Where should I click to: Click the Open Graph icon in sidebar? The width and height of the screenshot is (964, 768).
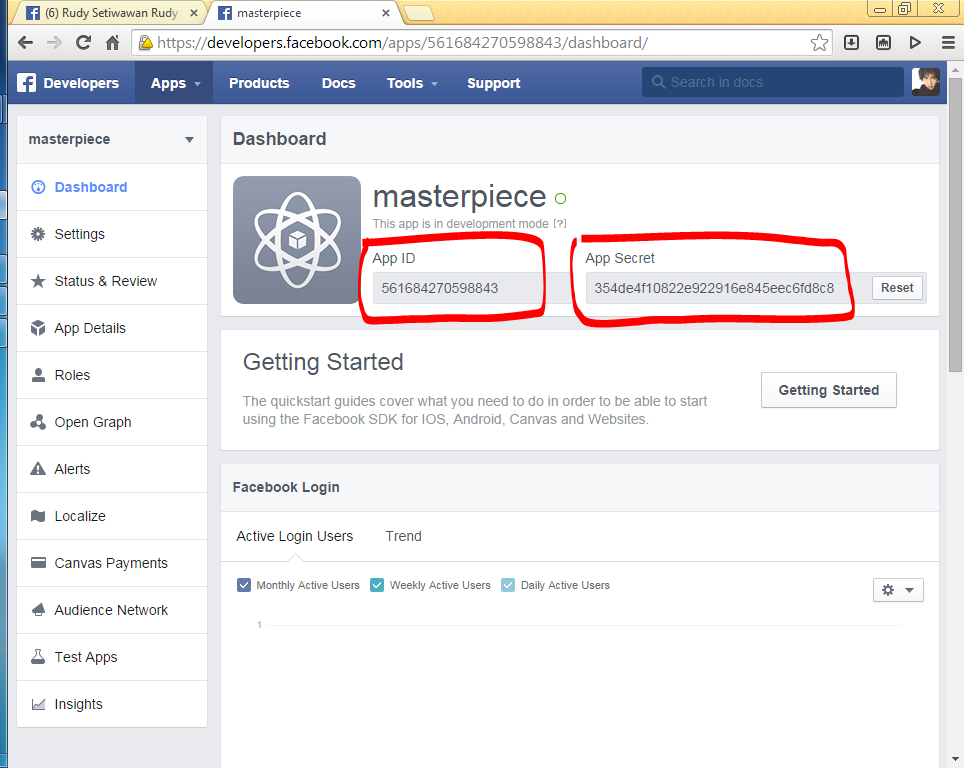[38, 422]
